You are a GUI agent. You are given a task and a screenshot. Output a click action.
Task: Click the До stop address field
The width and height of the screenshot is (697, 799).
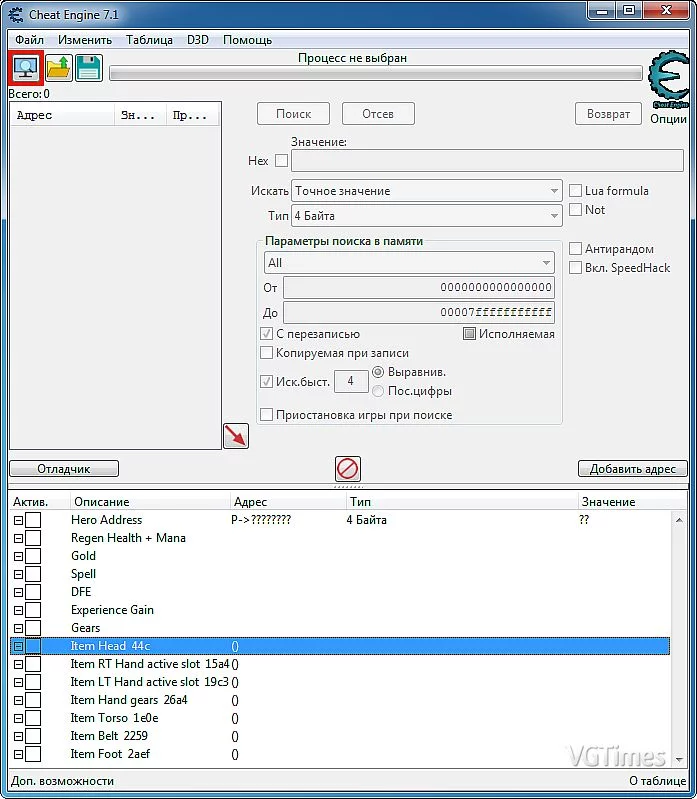tap(419, 312)
